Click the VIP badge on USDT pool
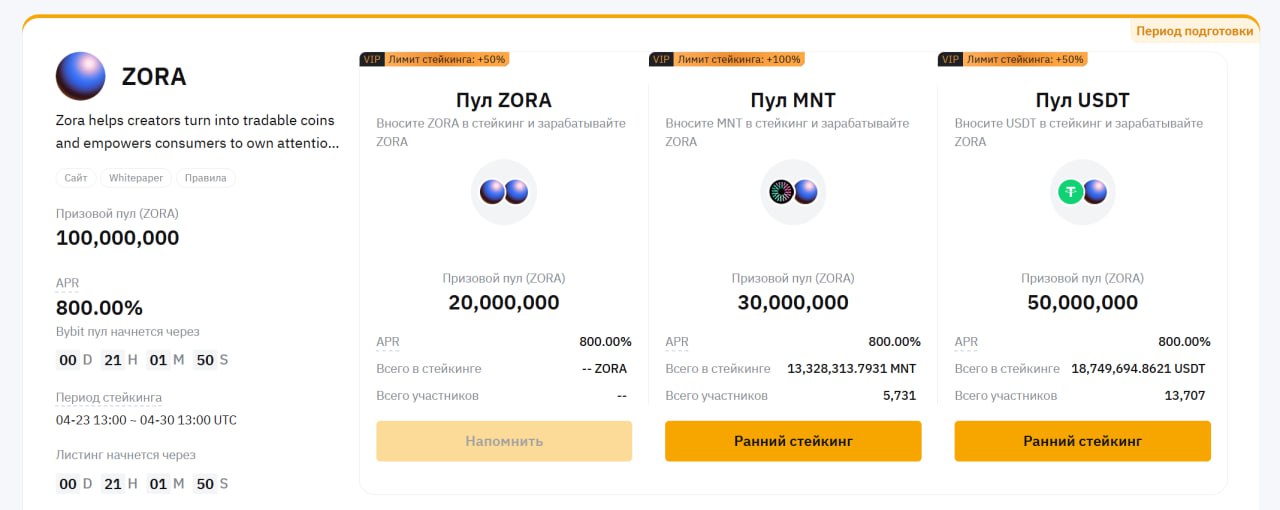Image resolution: width=1280 pixels, height=510 pixels. pyautogui.click(x=951, y=59)
